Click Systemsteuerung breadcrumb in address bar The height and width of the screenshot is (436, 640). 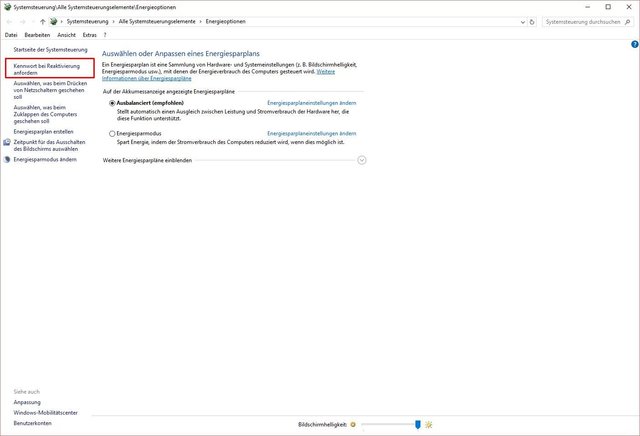point(87,22)
